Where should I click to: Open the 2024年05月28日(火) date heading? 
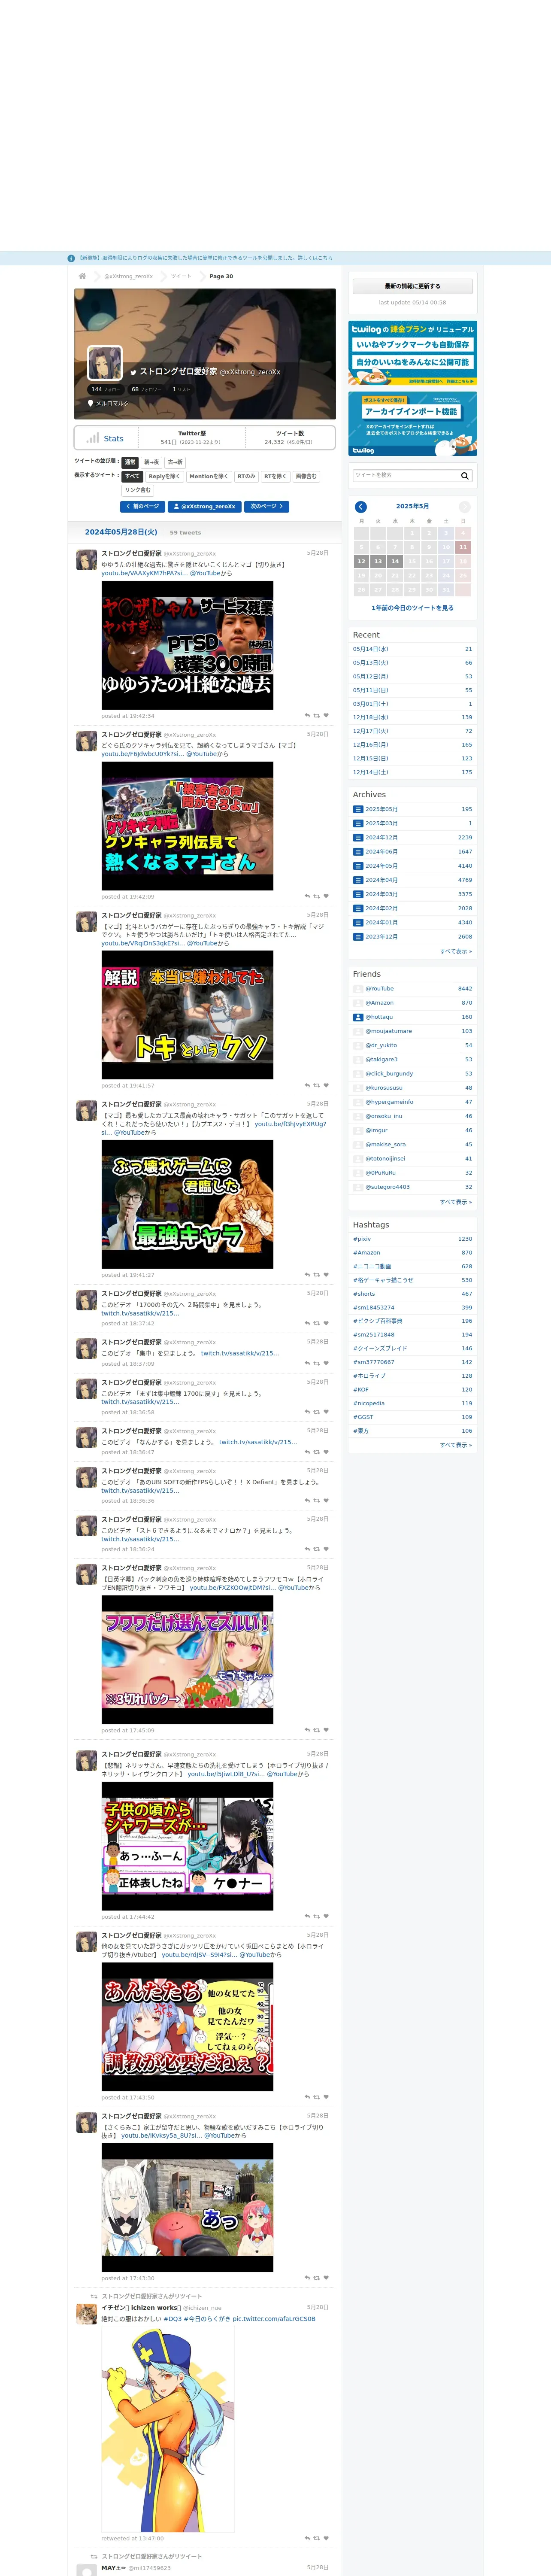click(121, 532)
